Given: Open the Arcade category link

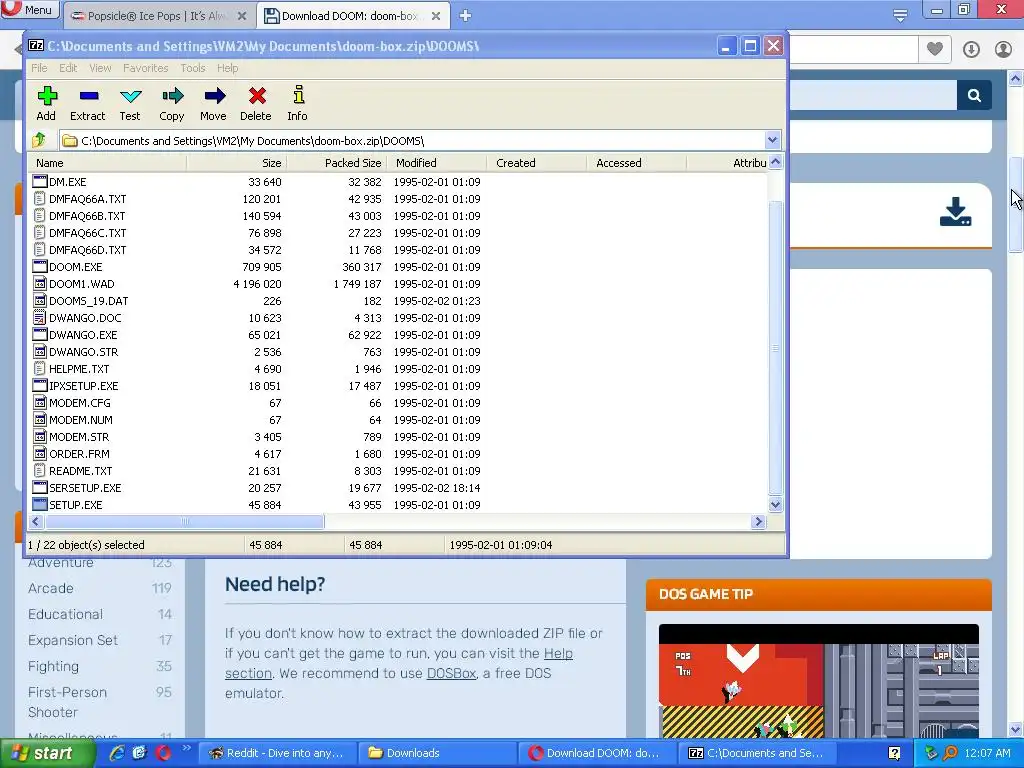Looking at the screenshot, I should pos(51,588).
